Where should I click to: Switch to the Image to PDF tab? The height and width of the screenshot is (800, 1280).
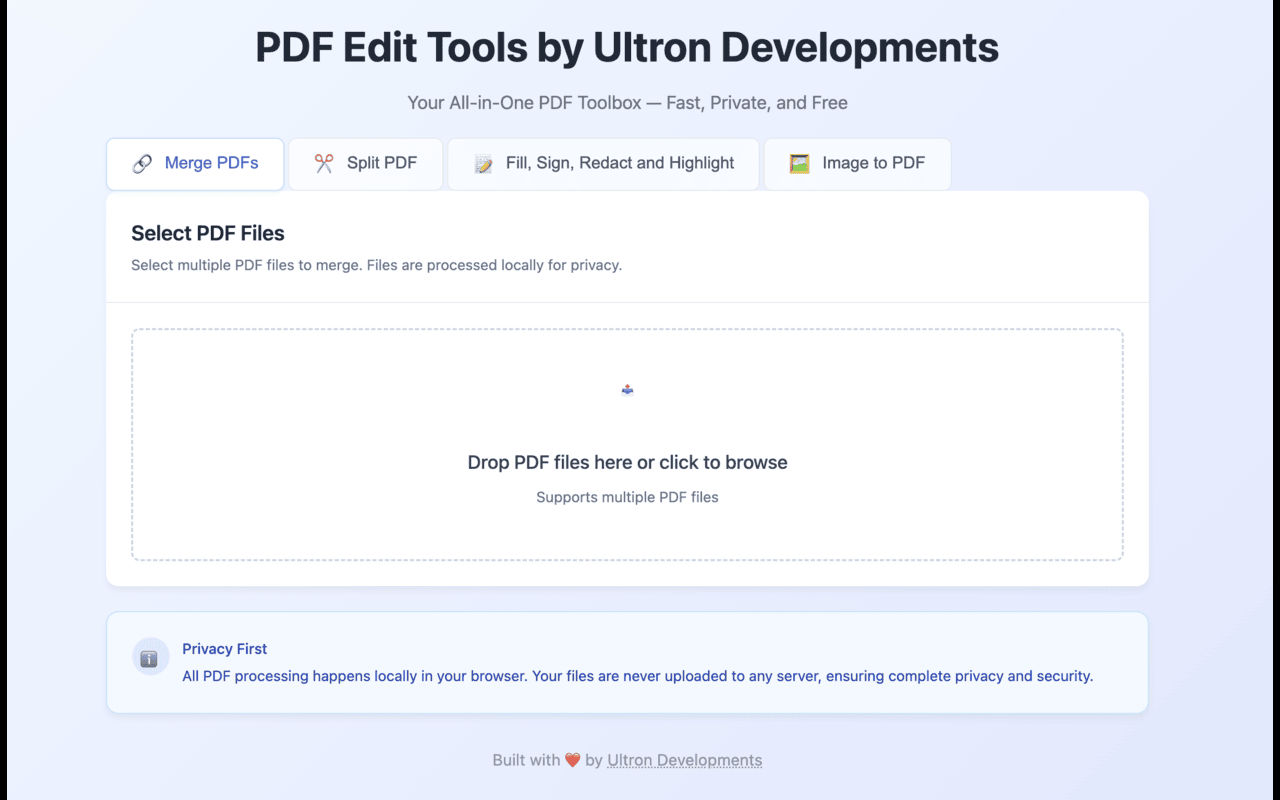tap(858, 164)
